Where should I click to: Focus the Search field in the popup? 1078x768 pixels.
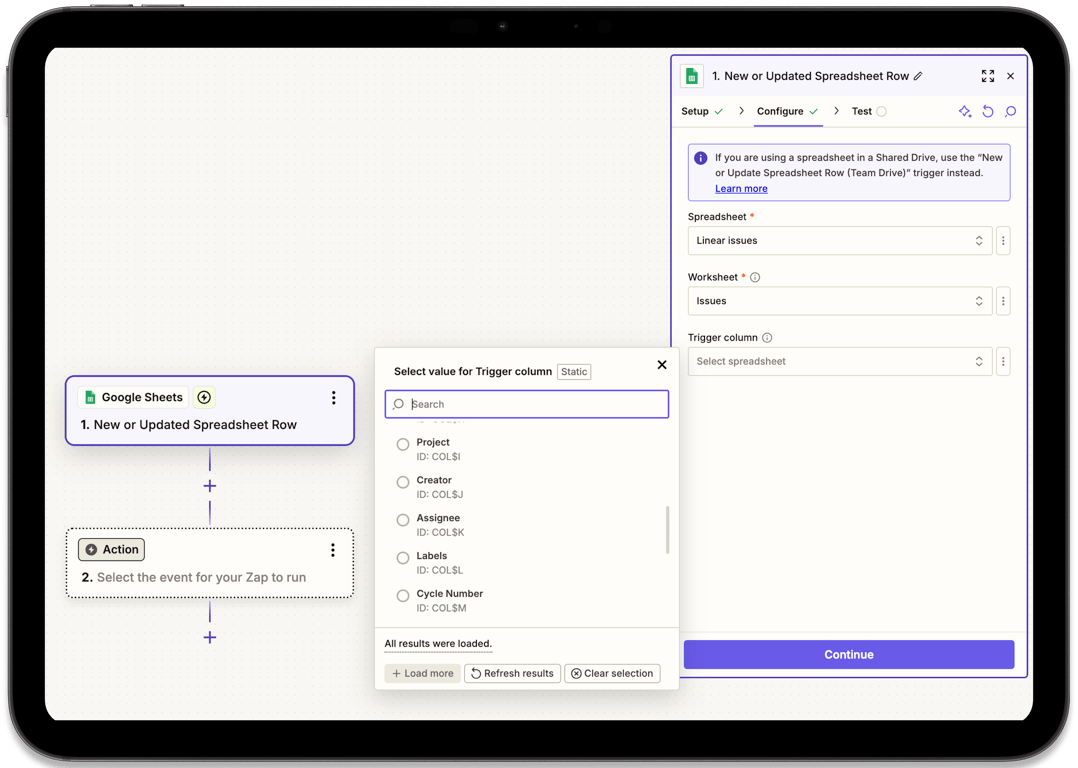click(527, 404)
